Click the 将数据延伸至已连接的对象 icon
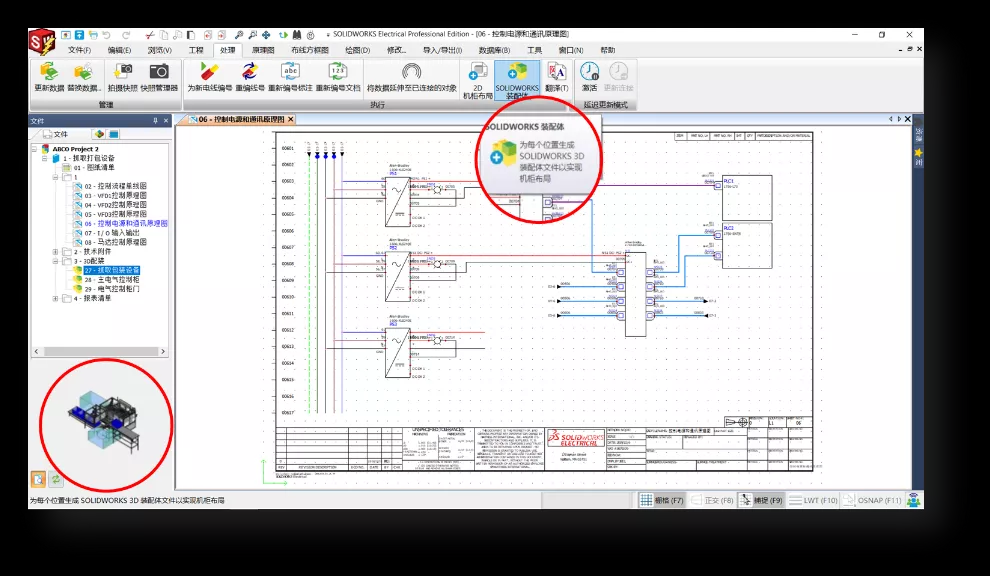Viewport: 990px width, 576px height. point(411,78)
